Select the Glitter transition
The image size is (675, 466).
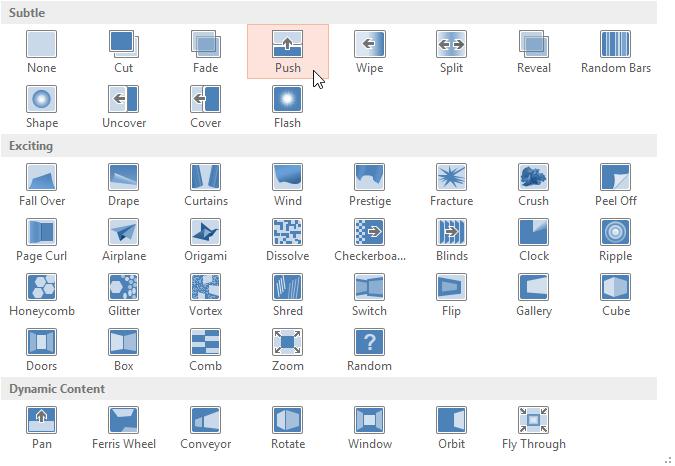coord(124,295)
